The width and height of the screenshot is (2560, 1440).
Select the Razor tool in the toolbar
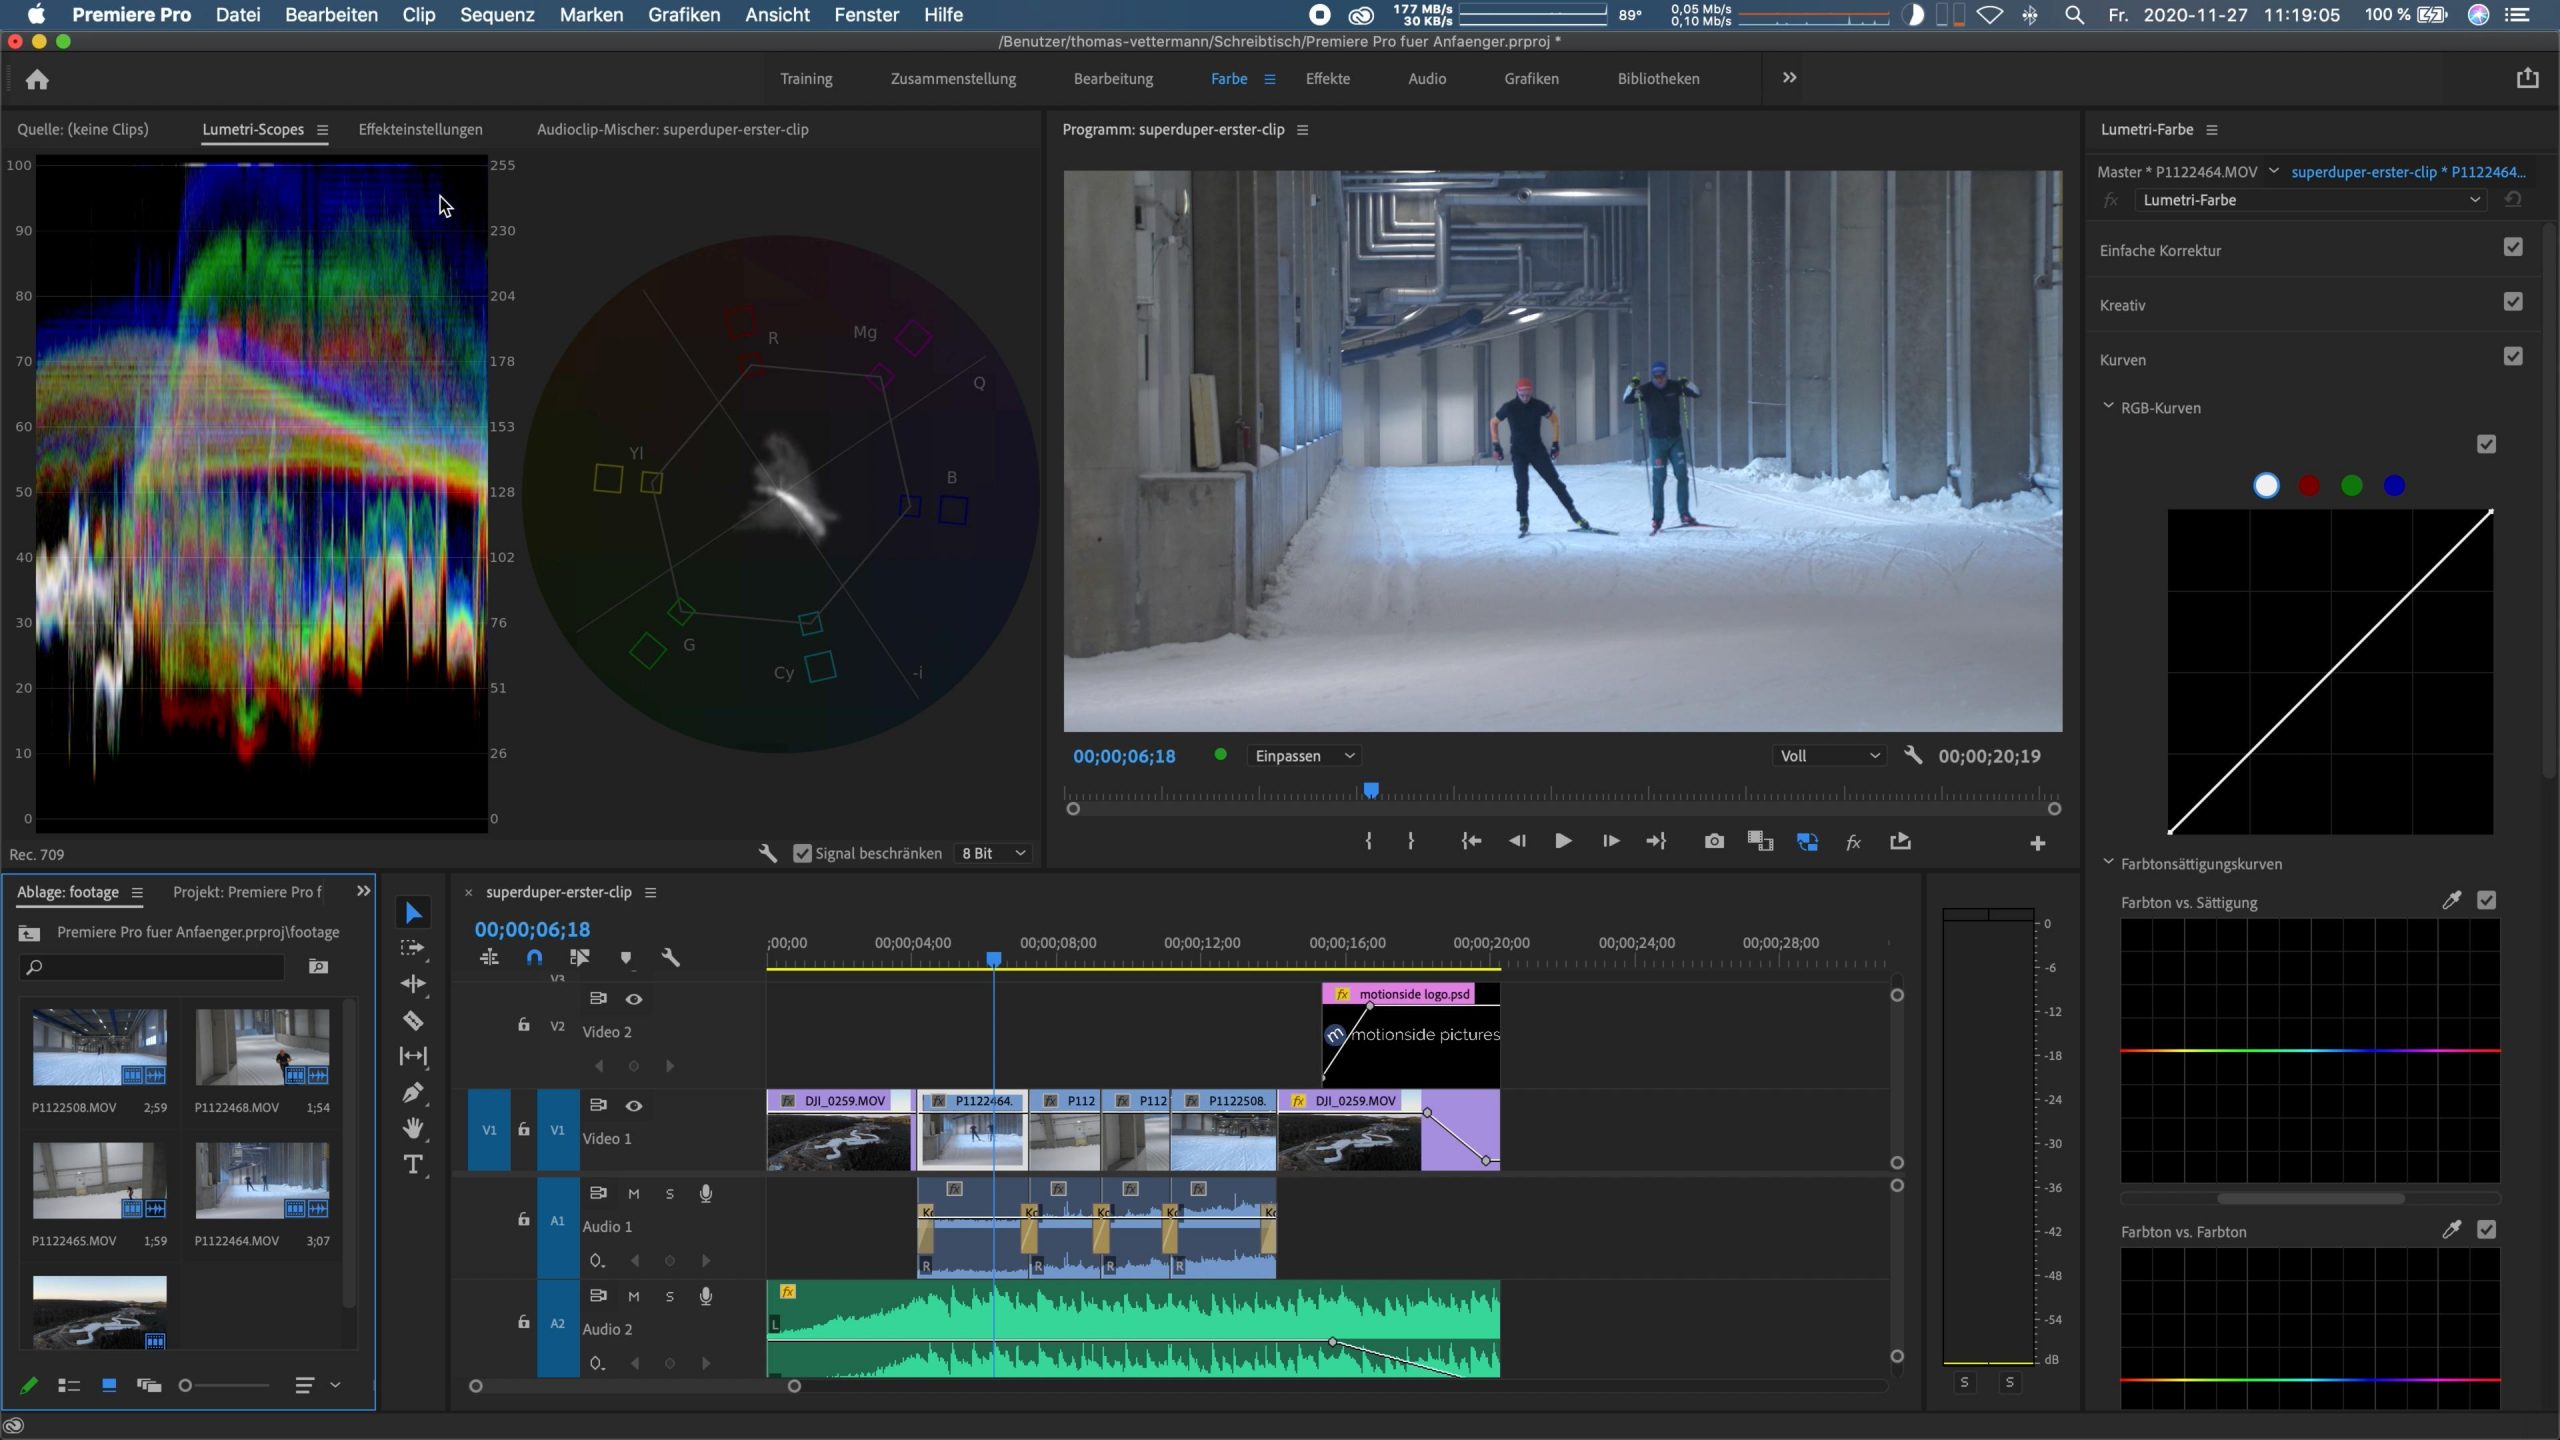click(x=413, y=1020)
